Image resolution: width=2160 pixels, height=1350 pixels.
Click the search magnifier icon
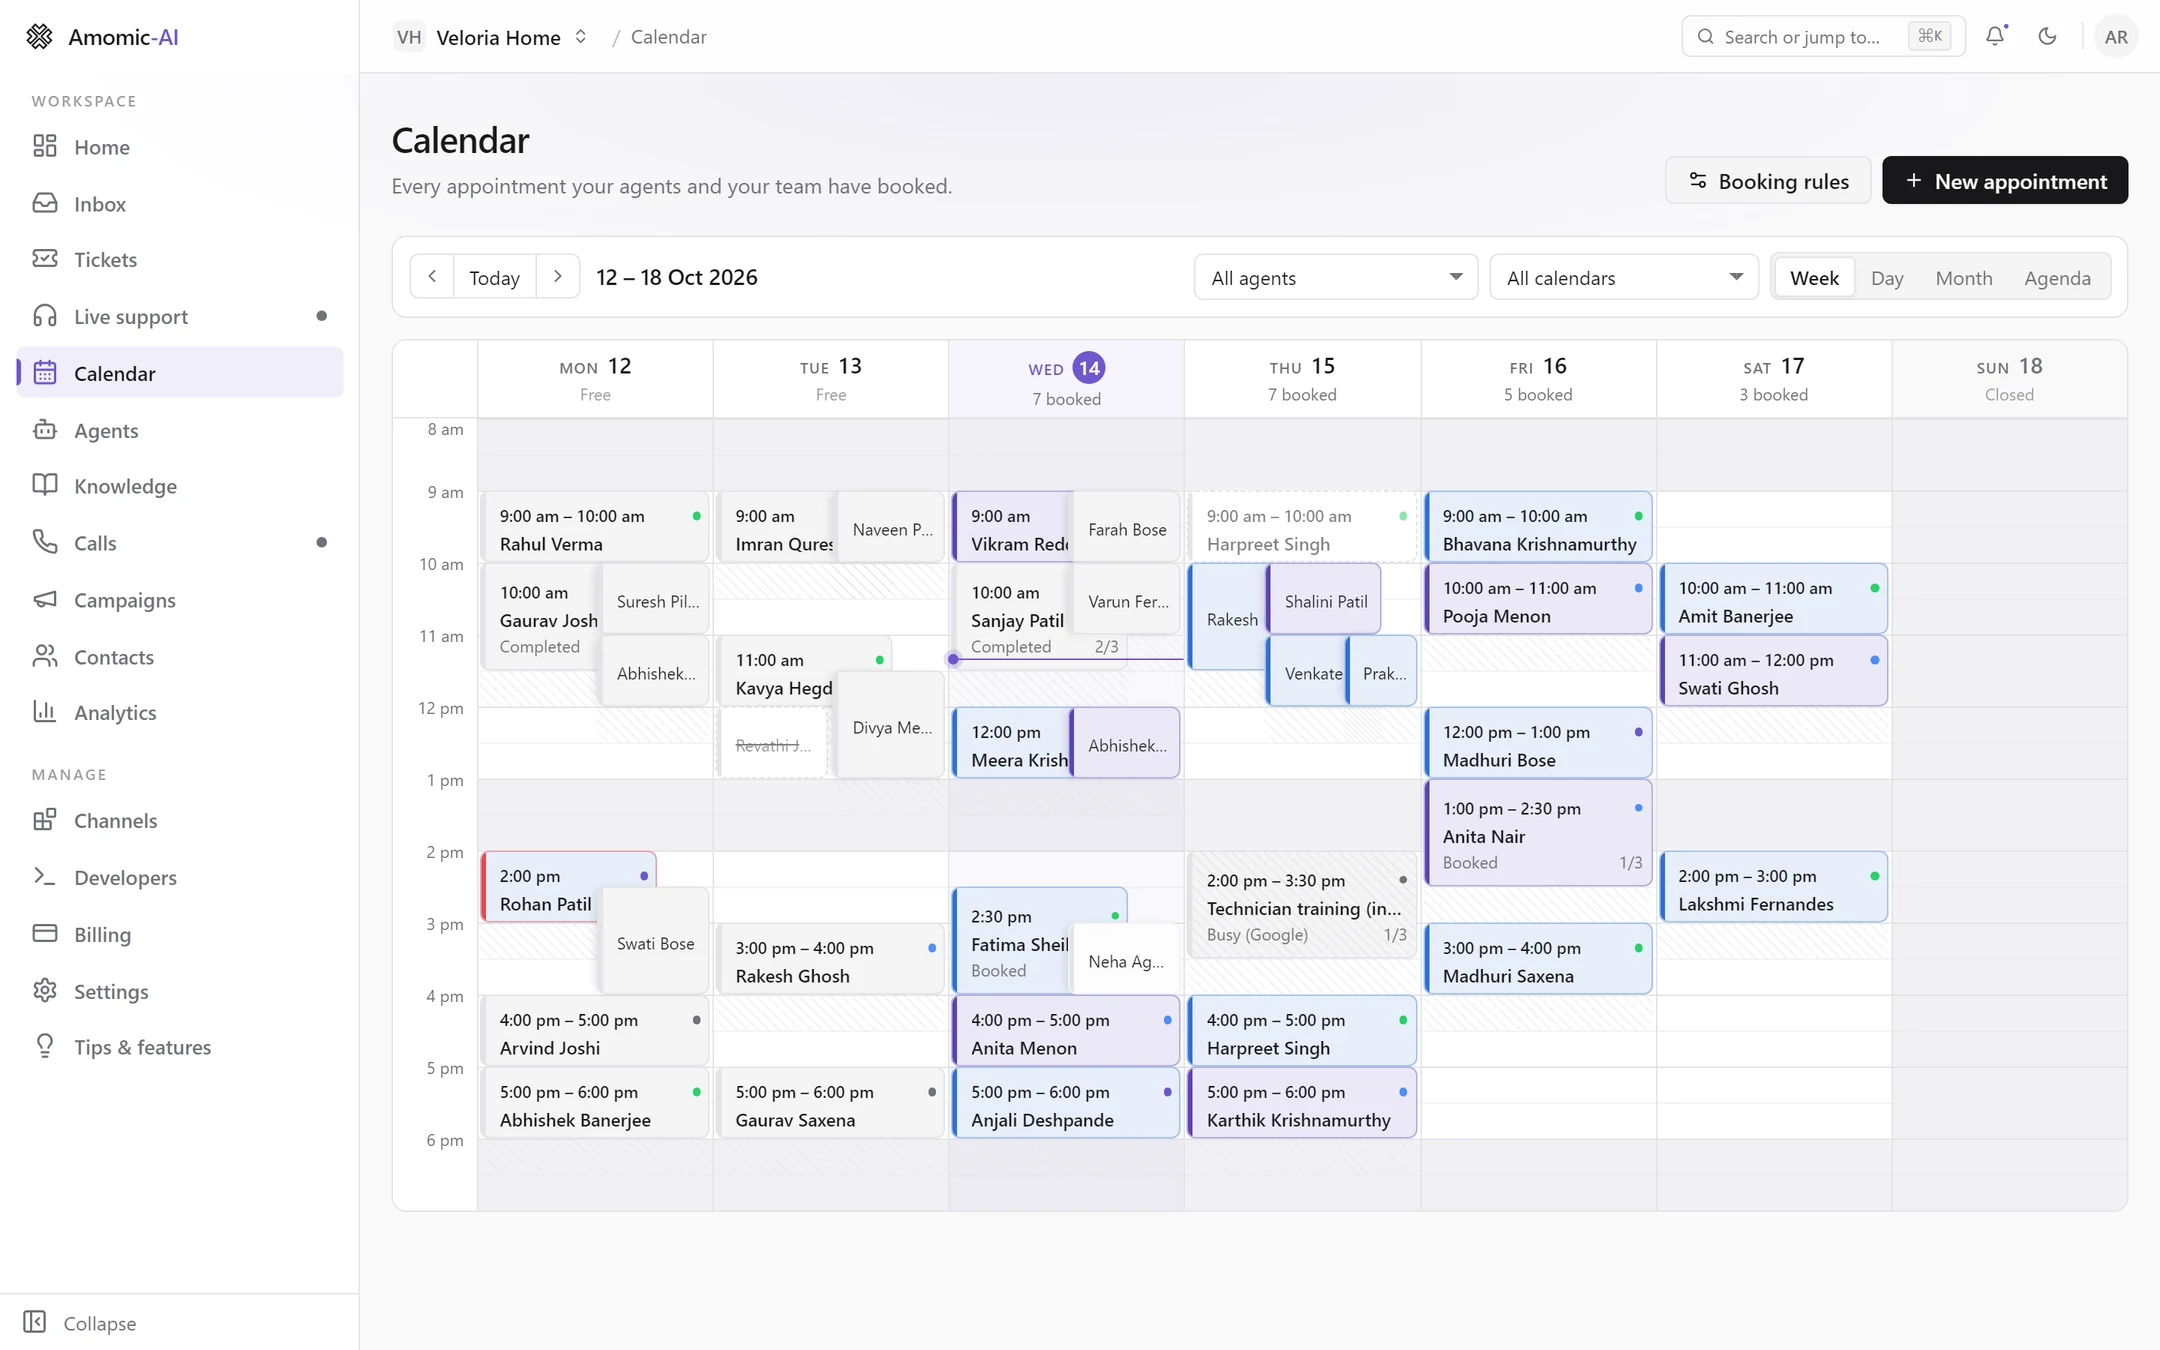(x=1706, y=37)
